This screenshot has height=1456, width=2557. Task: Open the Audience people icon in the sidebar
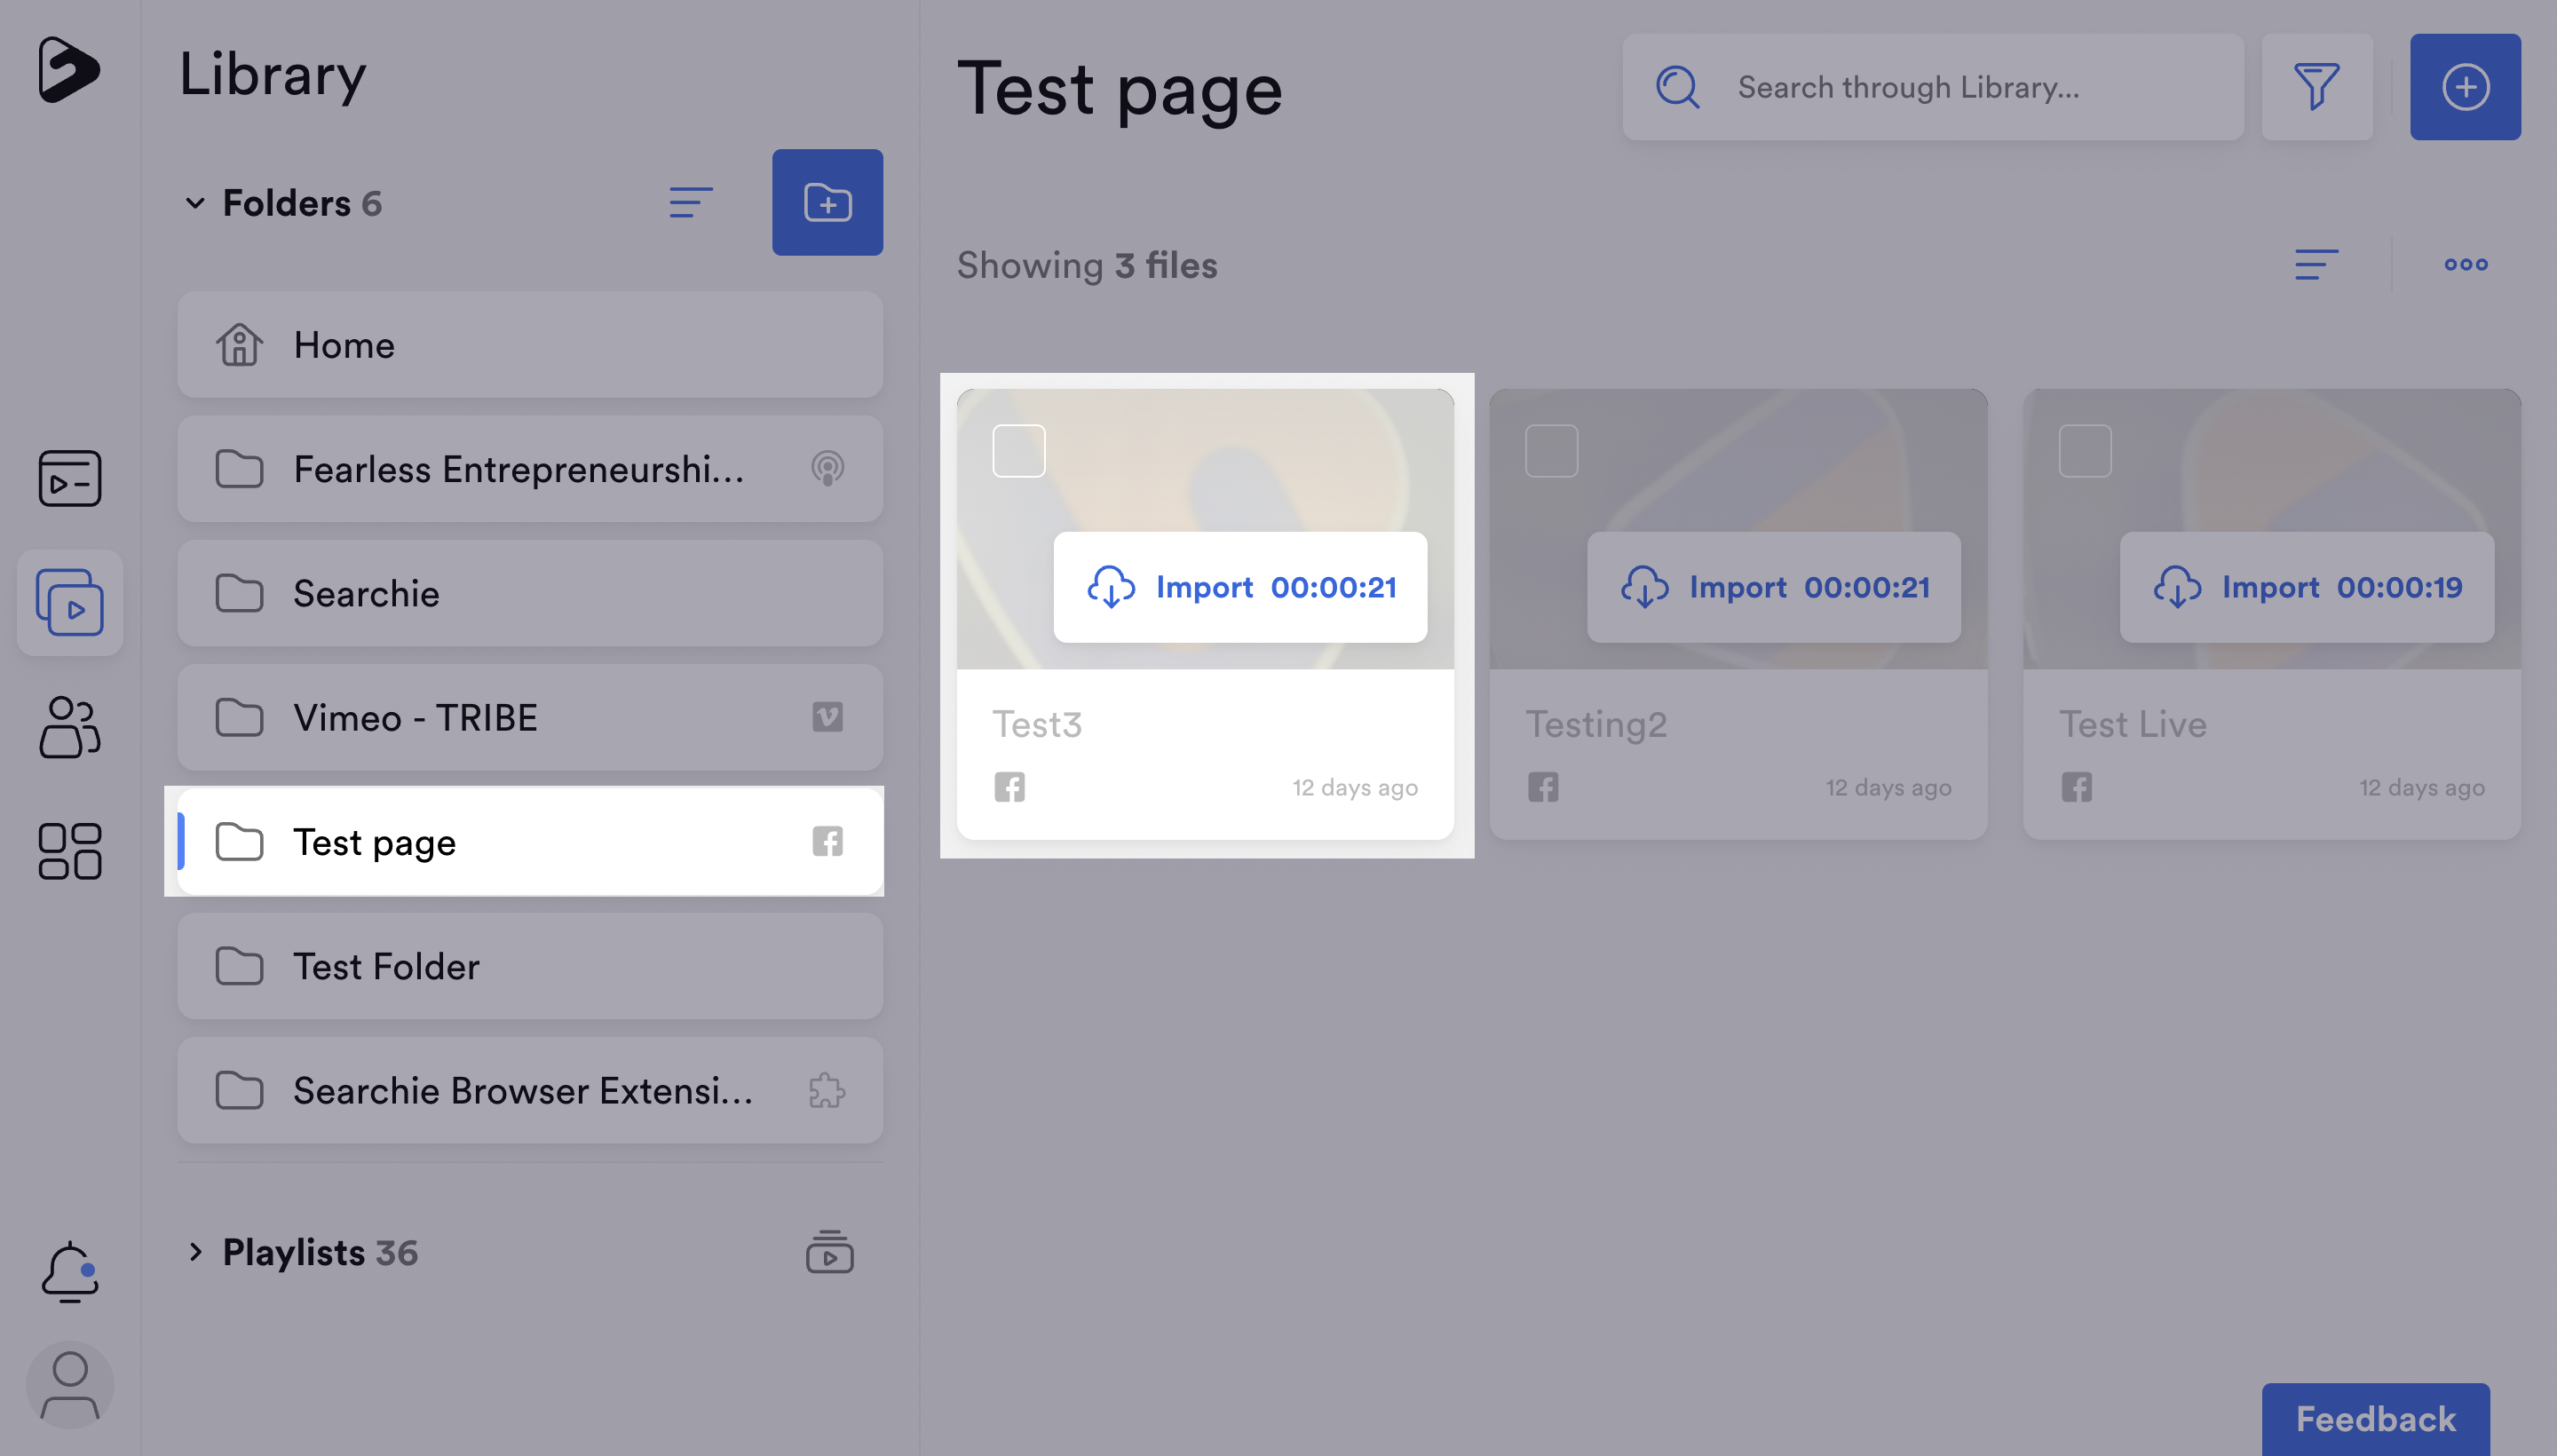tap(69, 727)
